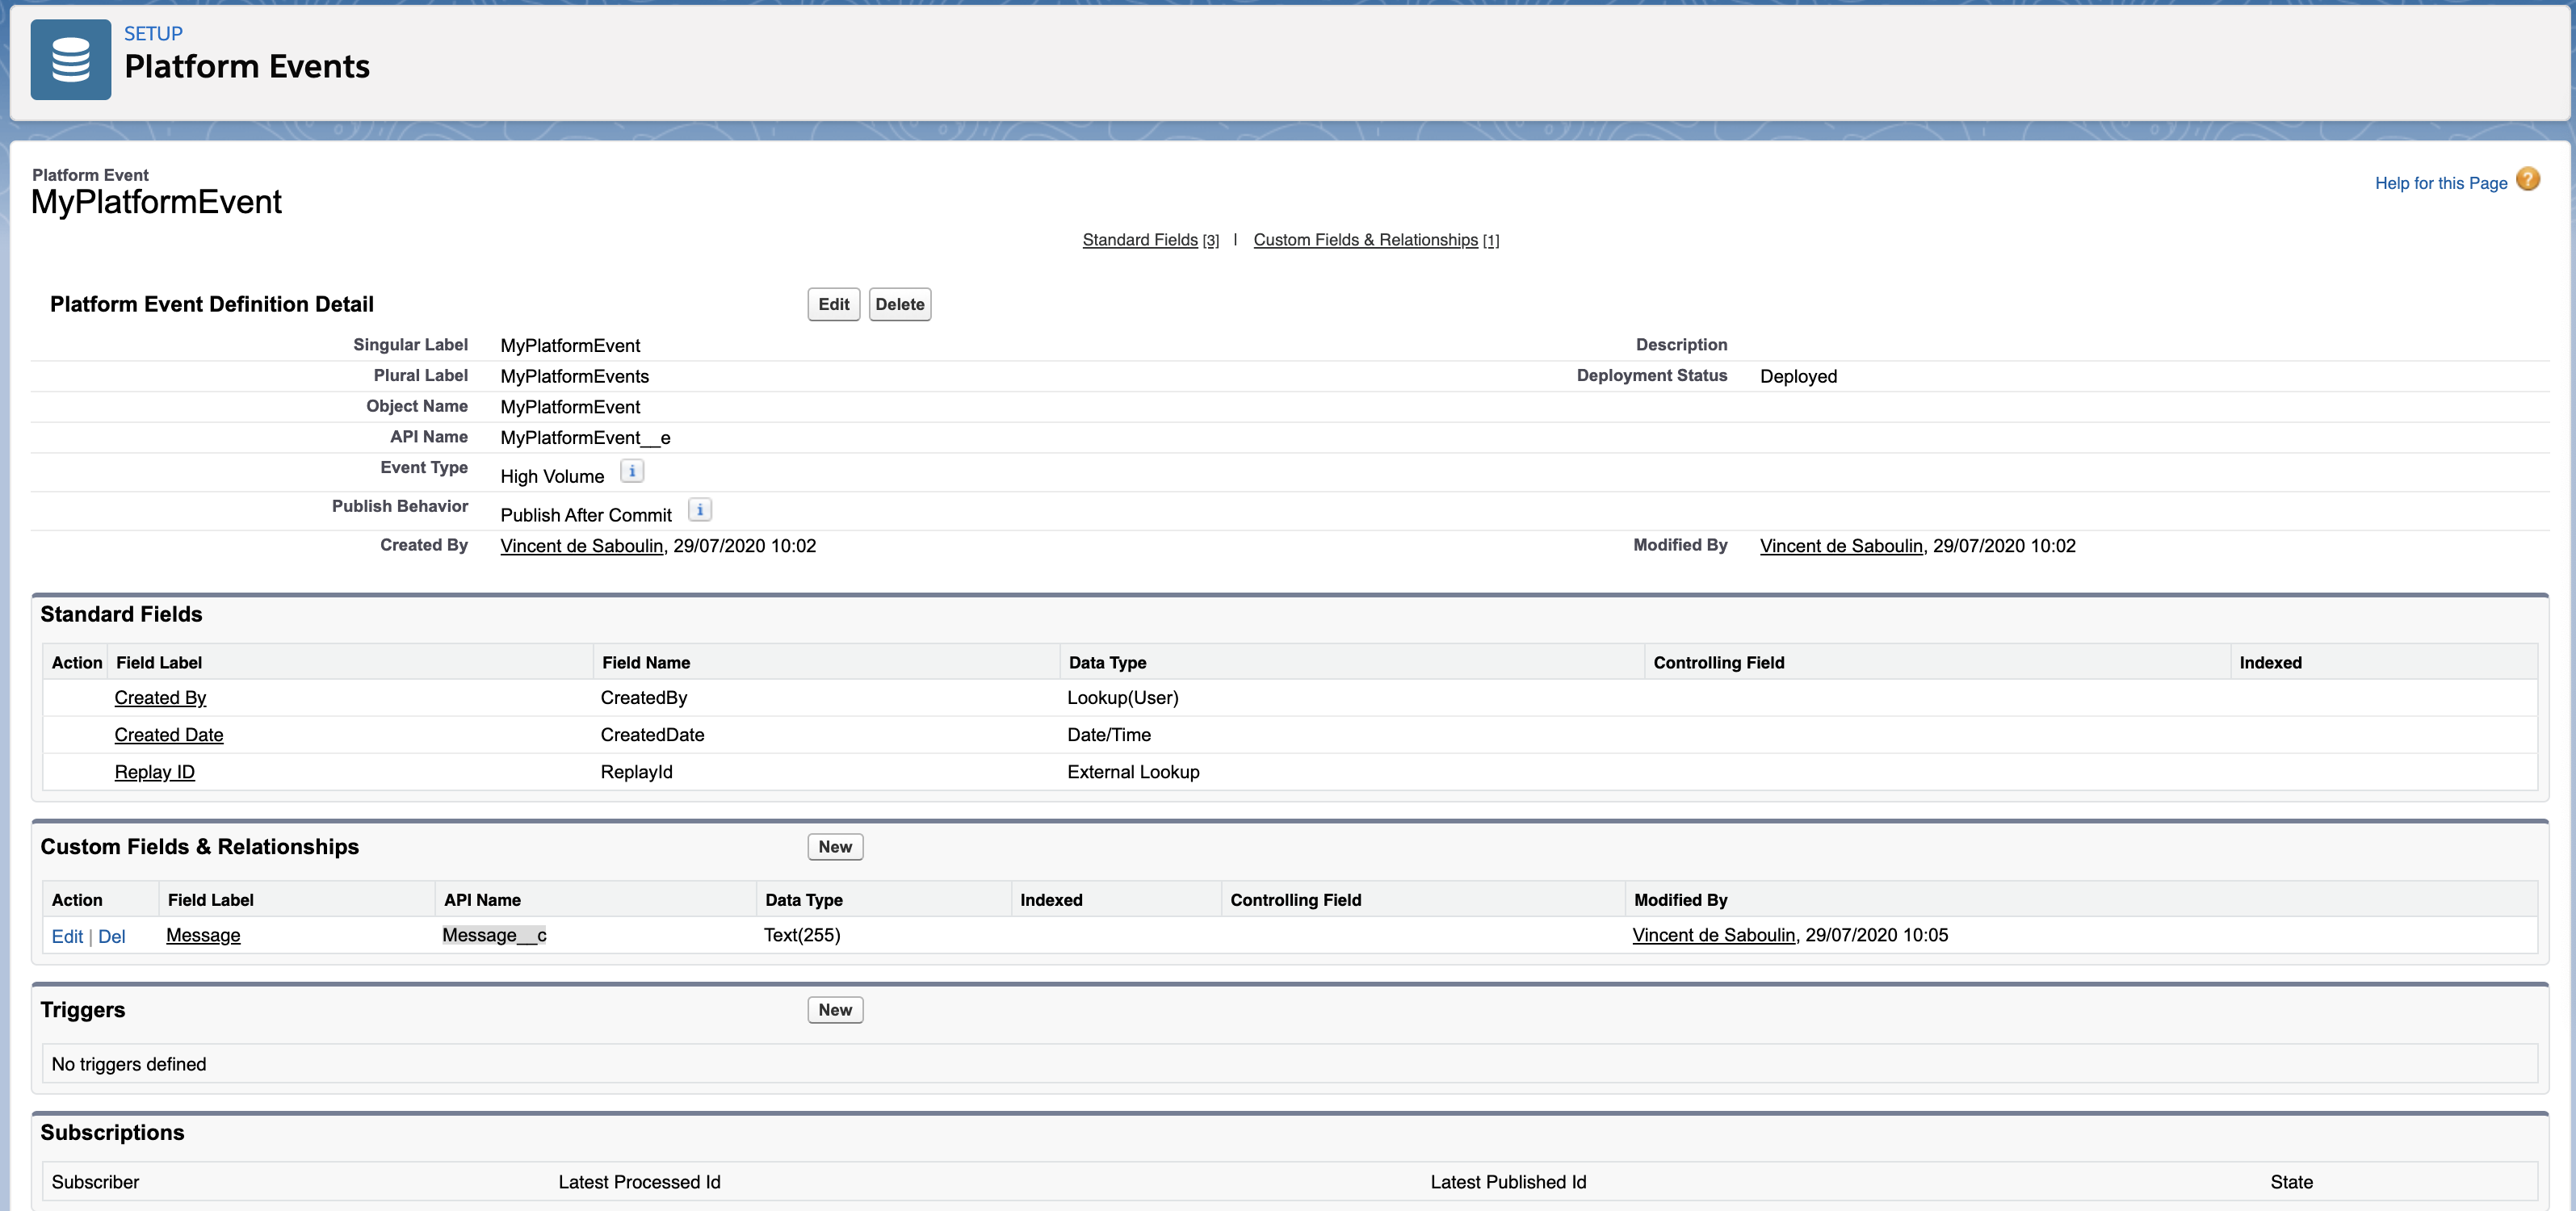This screenshot has height=1211, width=2576.
Task: Click the No triggers defined text
Action: click(129, 1065)
